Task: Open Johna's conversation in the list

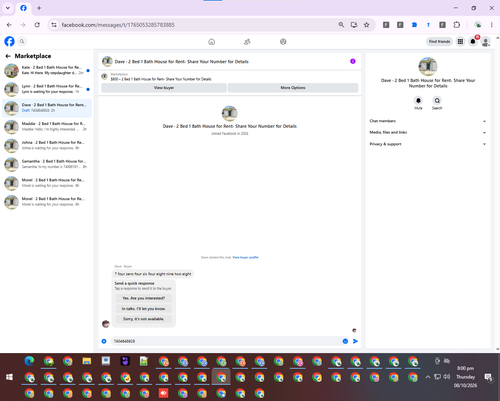Action: pyautogui.click(x=47, y=145)
